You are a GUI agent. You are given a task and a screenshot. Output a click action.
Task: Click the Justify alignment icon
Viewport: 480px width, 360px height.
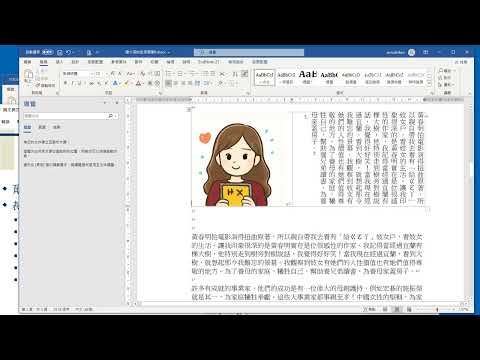(x=190, y=83)
